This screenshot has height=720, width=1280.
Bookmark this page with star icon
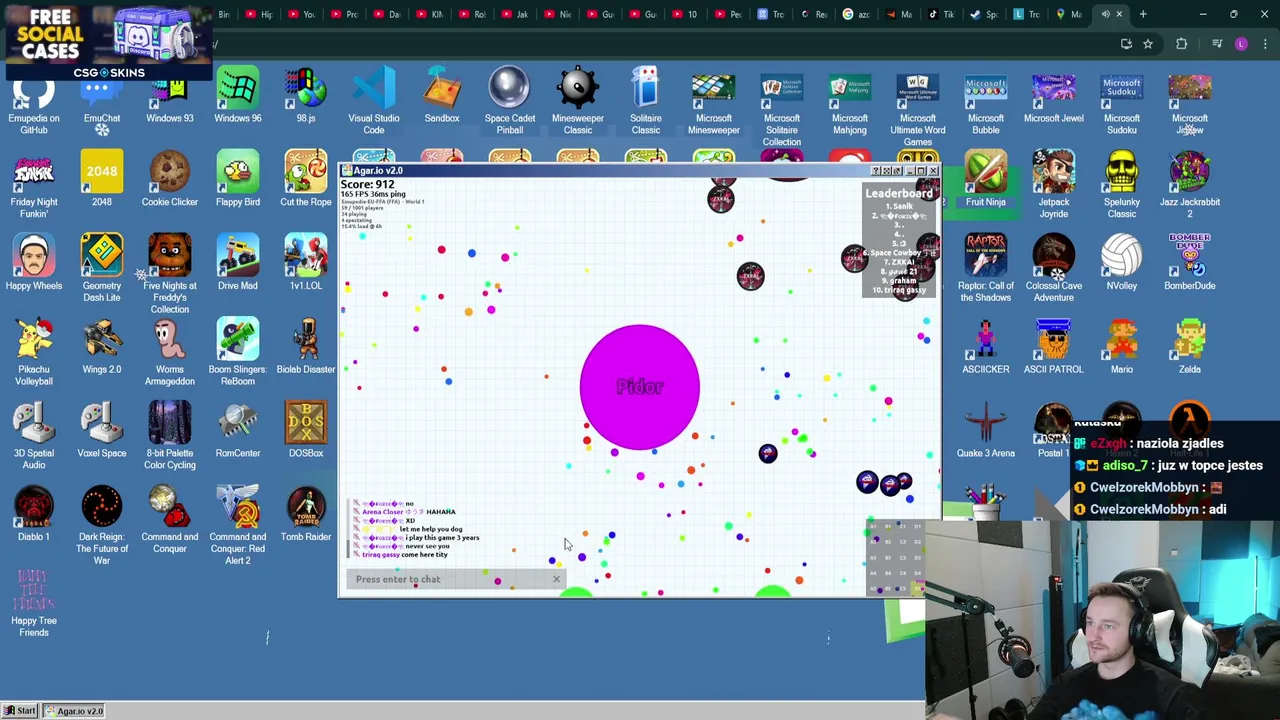(x=1148, y=44)
